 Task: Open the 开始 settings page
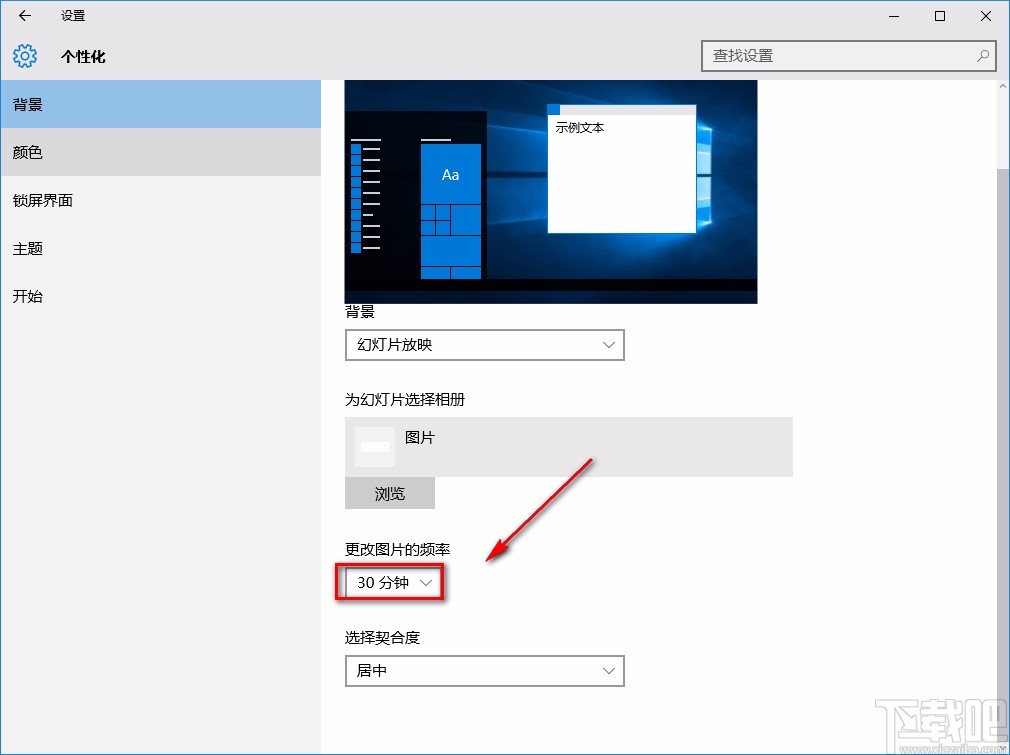[x=27, y=296]
